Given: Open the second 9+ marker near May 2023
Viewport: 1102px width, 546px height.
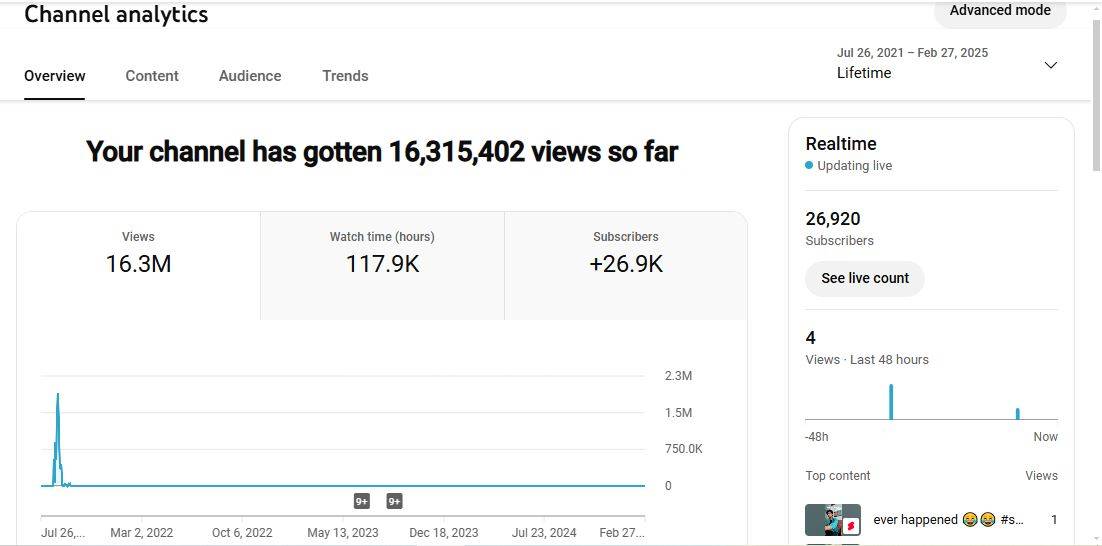Looking at the screenshot, I should click(x=394, y=501).
